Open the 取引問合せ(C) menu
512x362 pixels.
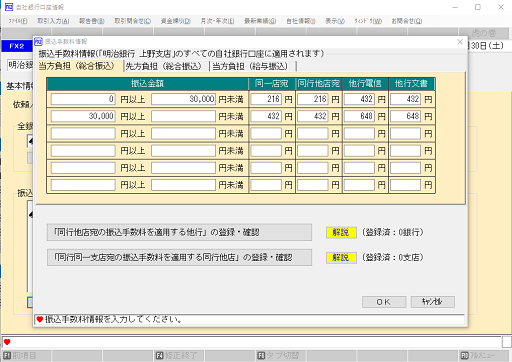click(x=133, y=21)
